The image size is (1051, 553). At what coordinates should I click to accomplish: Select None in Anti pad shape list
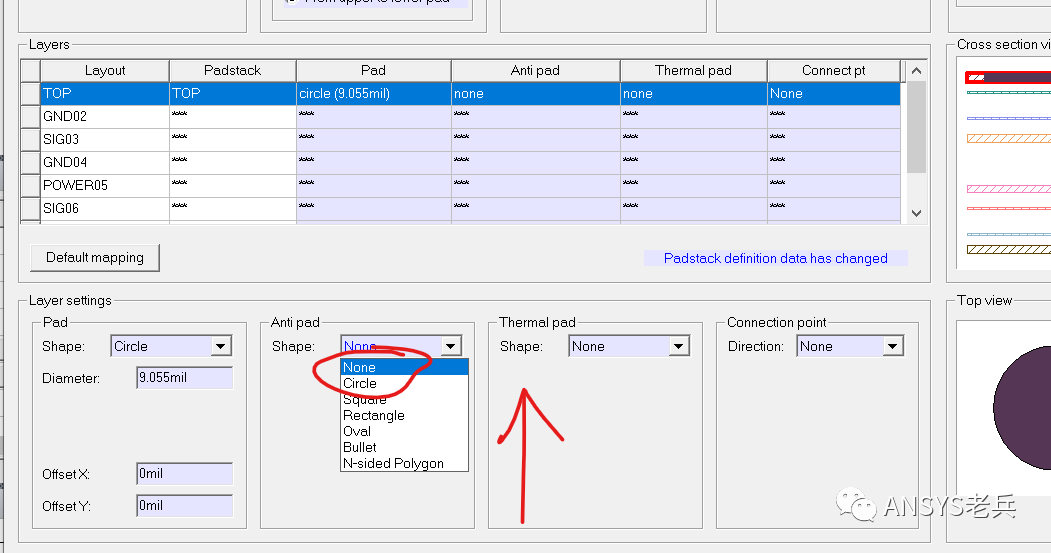tap(404, 367)
